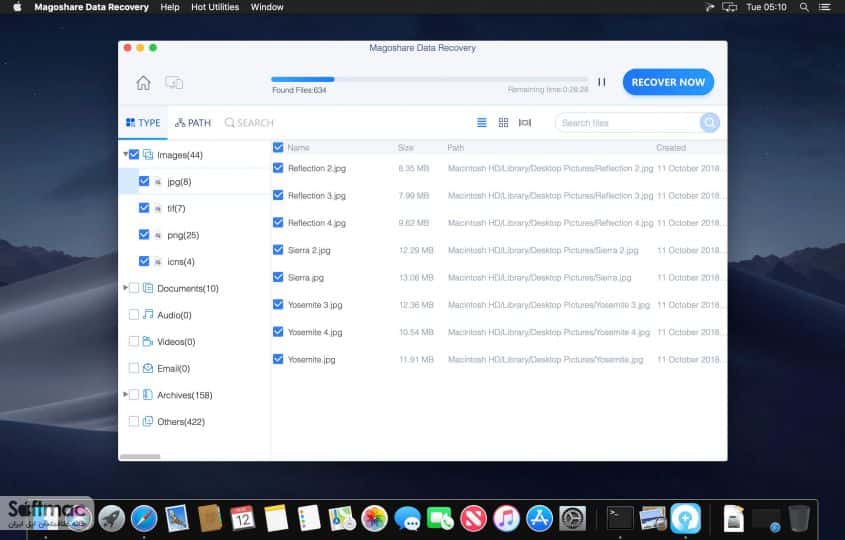Sort files by Path column
The height and width of the screenshot is (540, 845).
click(x=455, y=148)
